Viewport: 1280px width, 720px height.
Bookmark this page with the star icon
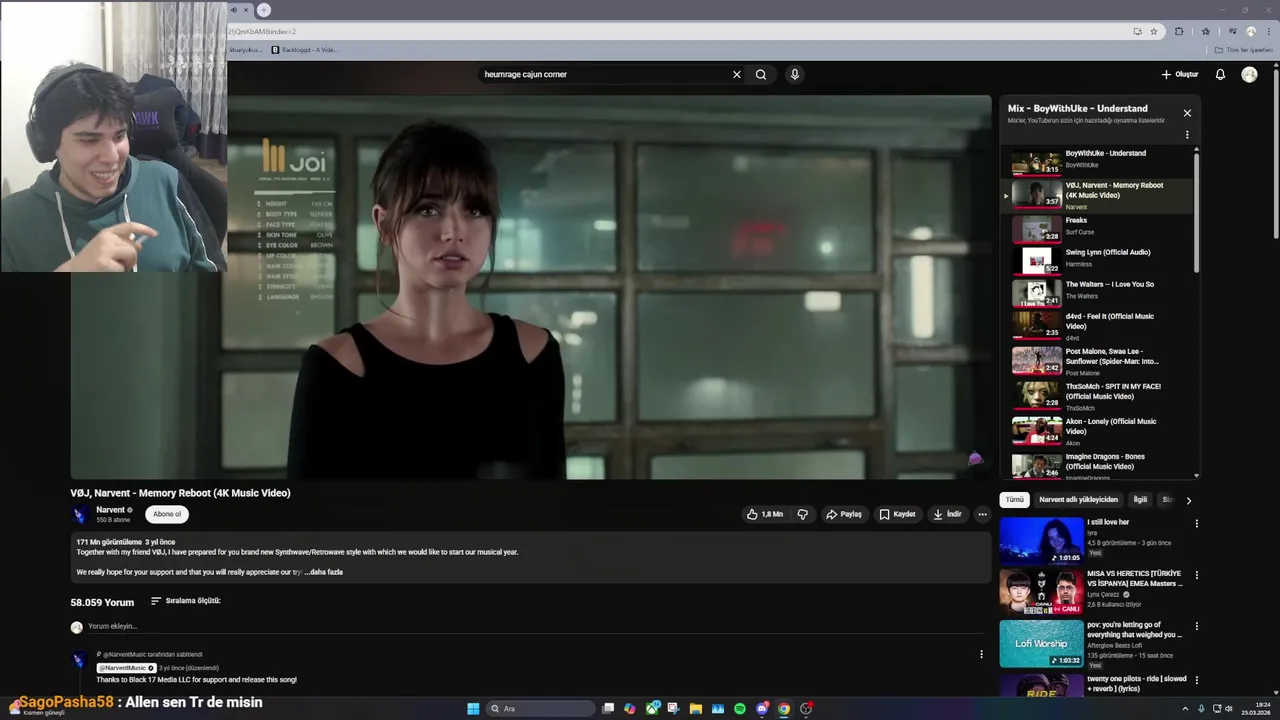[1154, 31]
